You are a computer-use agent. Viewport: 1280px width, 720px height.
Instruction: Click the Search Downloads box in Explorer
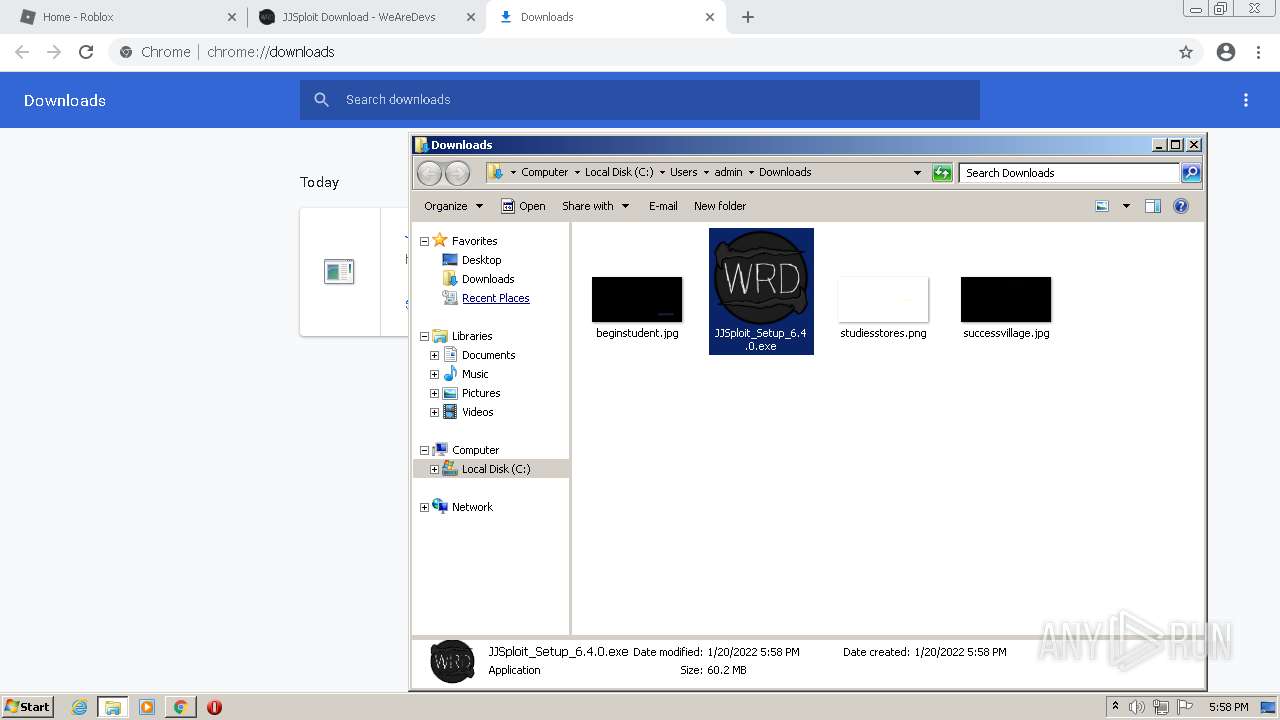1068,173
